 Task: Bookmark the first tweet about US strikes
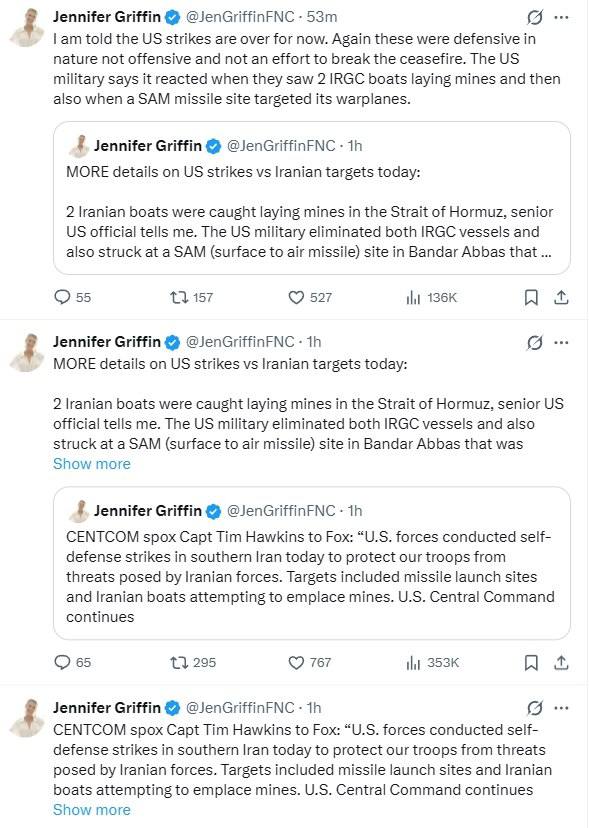(x=531, y=297)
